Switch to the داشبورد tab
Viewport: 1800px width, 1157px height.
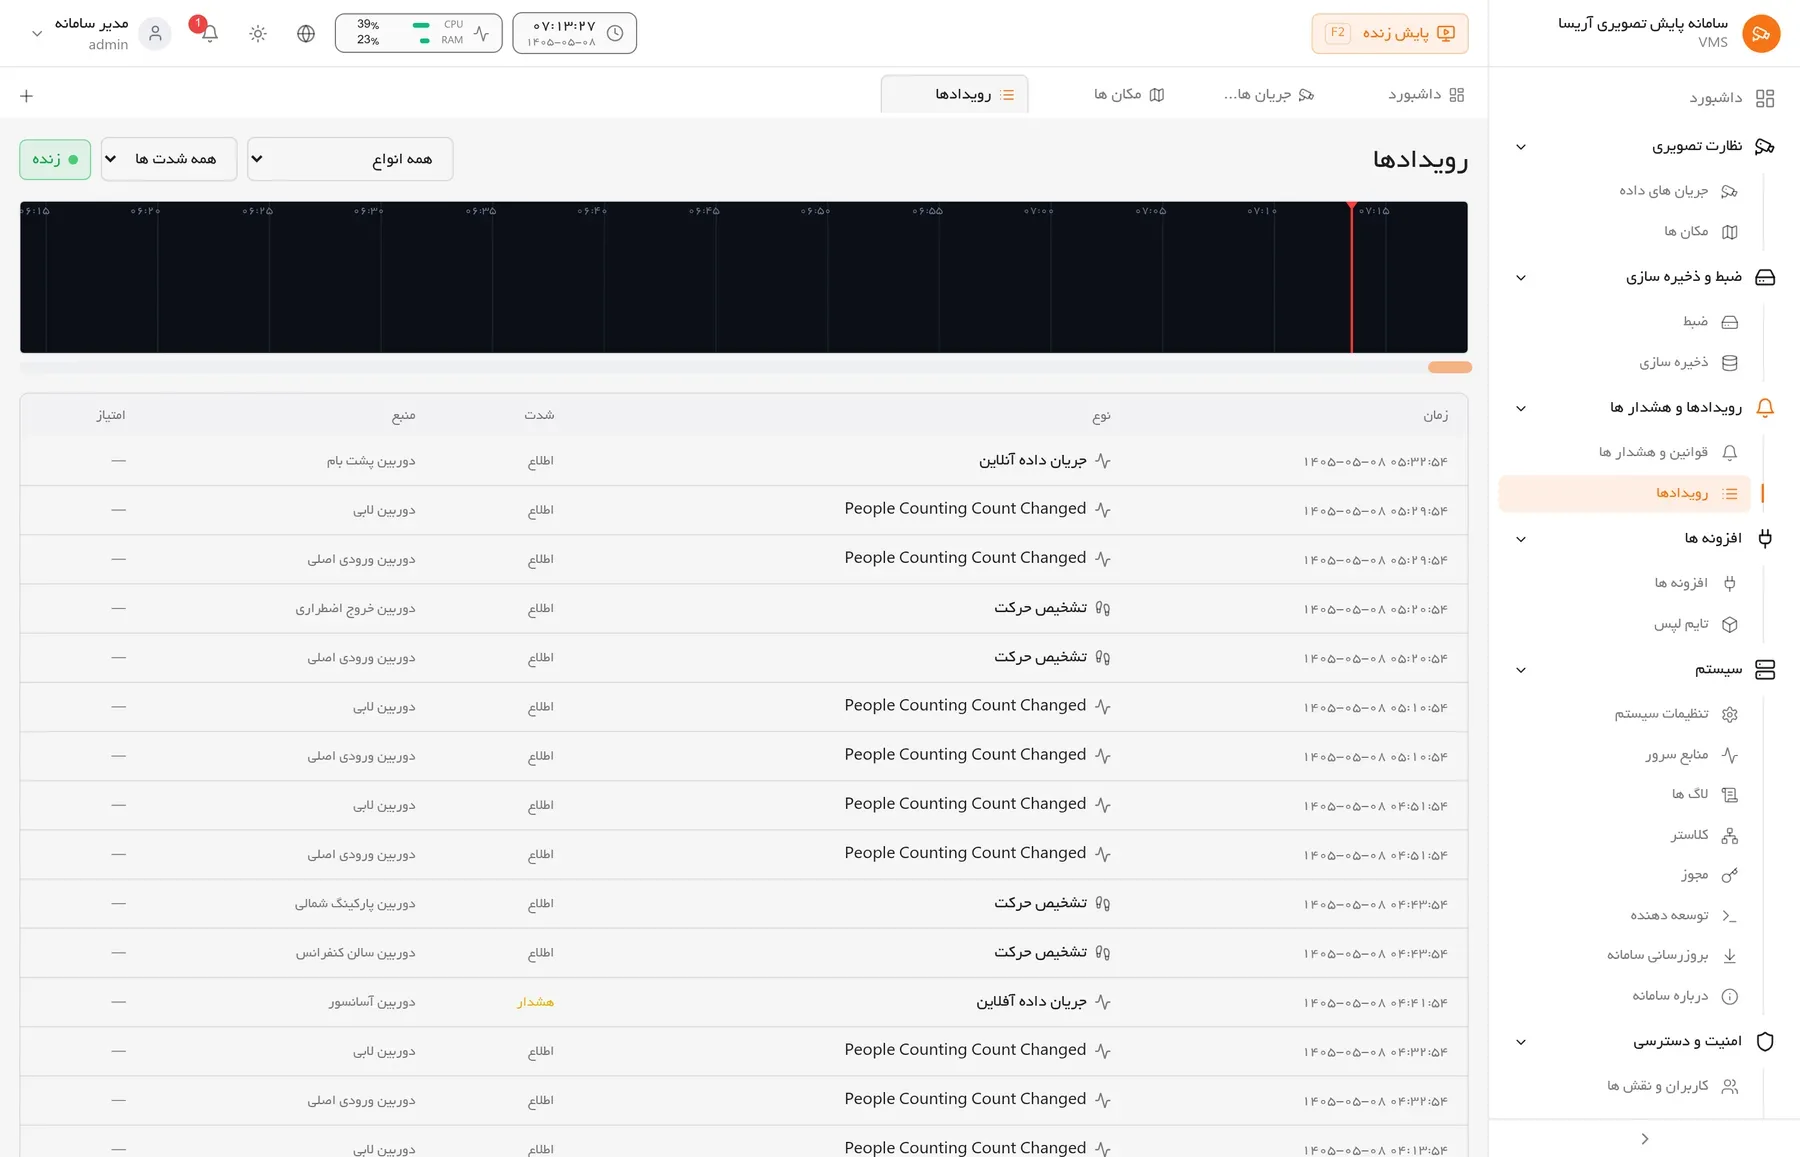click(x=1425, y=94)
